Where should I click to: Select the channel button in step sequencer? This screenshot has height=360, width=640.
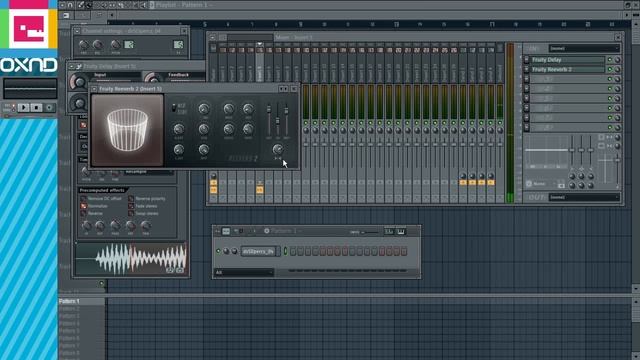[259, 252]
